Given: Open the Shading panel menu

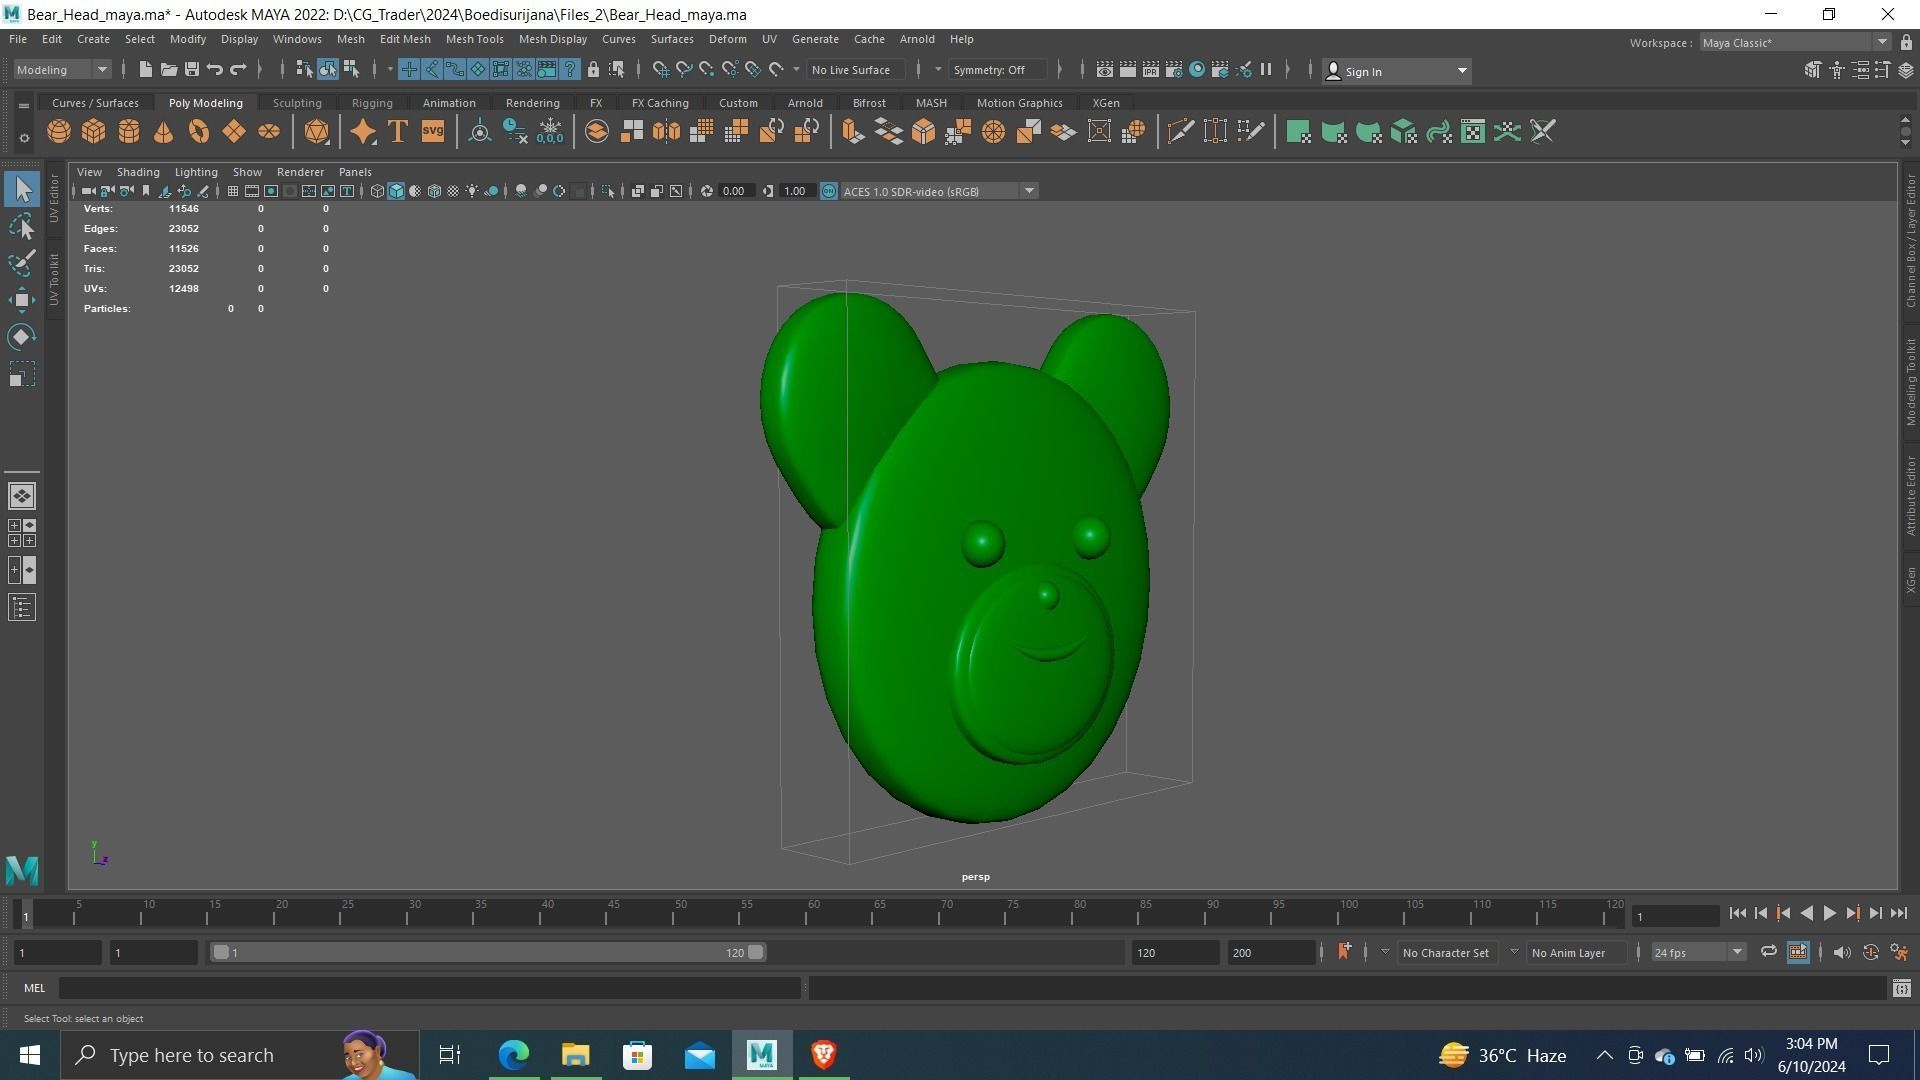Looking at the screenshot, I should tap(138, 172).
